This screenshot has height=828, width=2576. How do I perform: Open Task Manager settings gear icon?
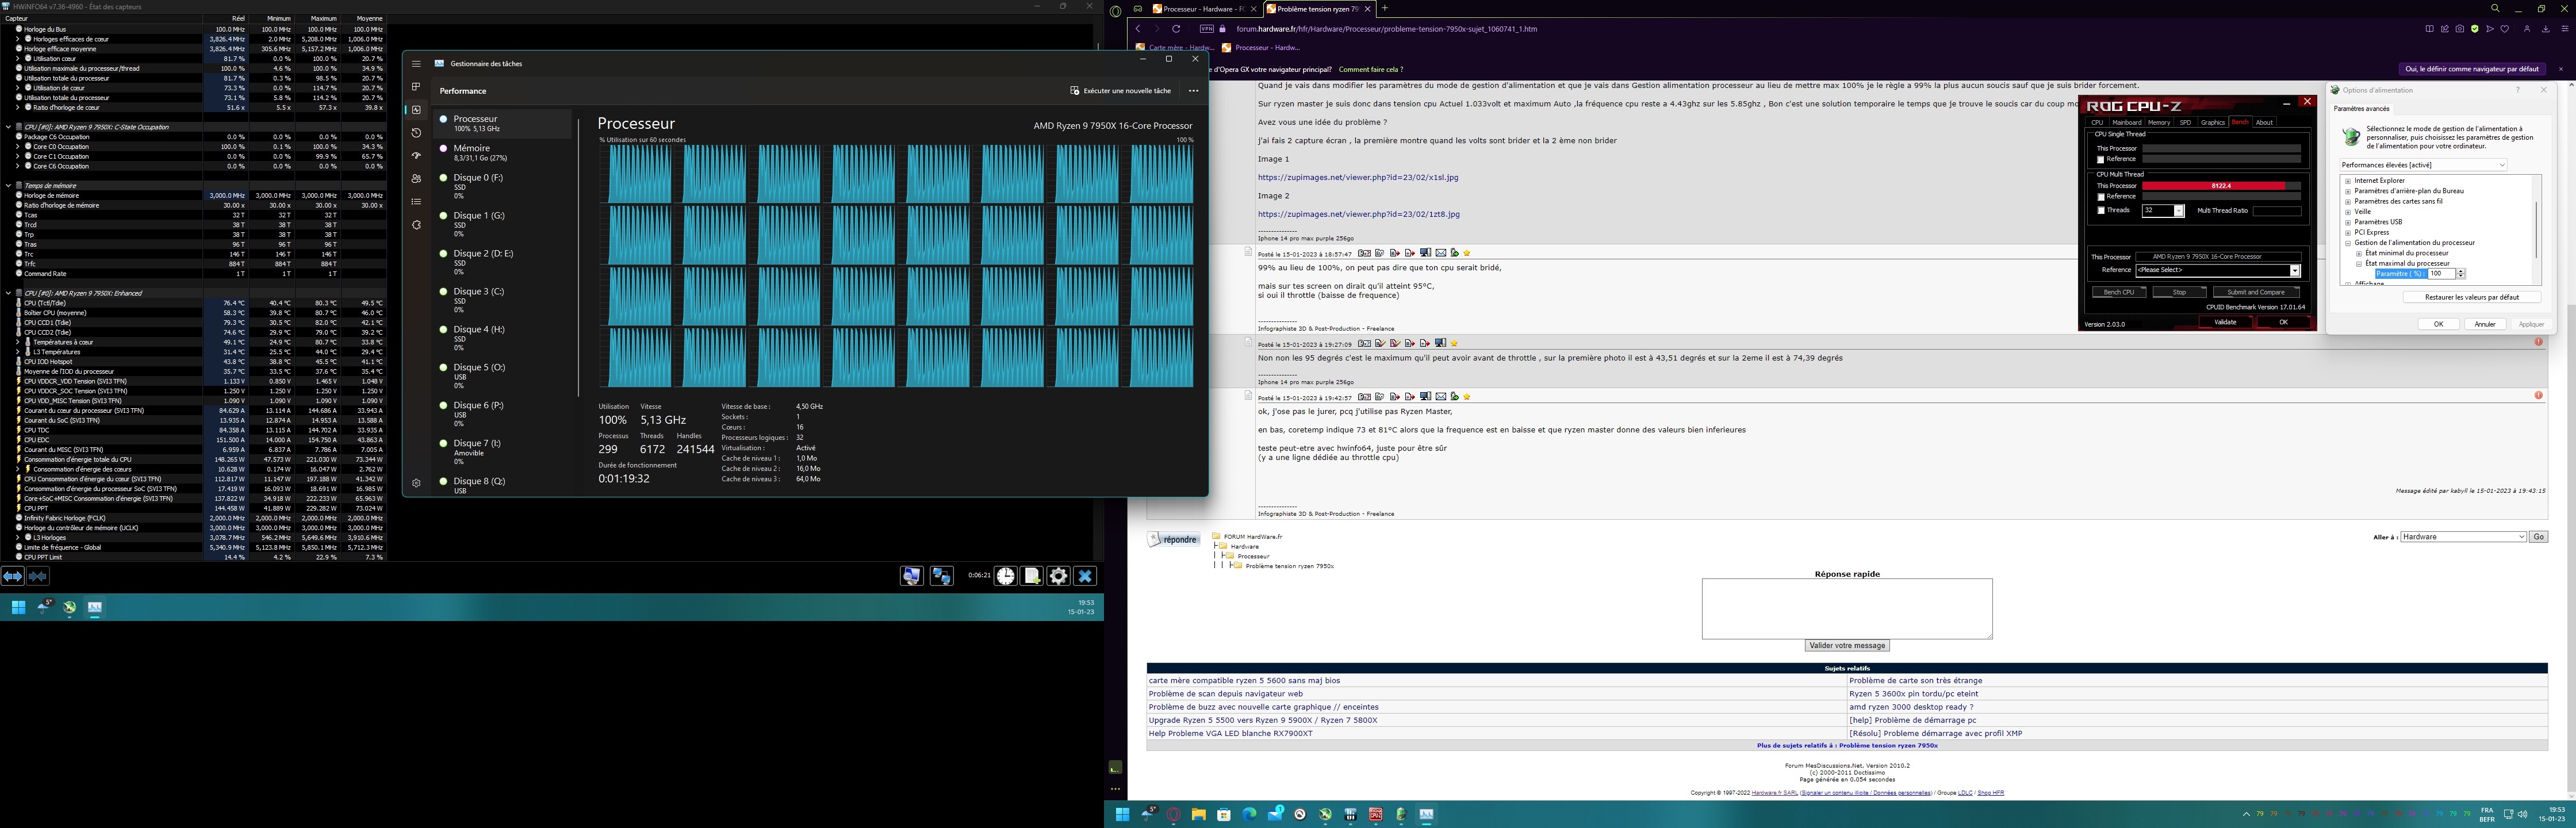click(416, 483)
